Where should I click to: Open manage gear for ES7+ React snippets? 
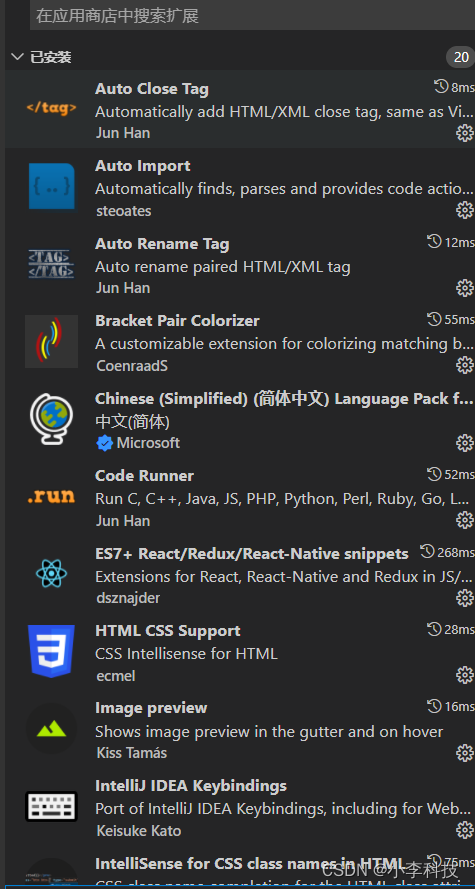pos(465,598)
